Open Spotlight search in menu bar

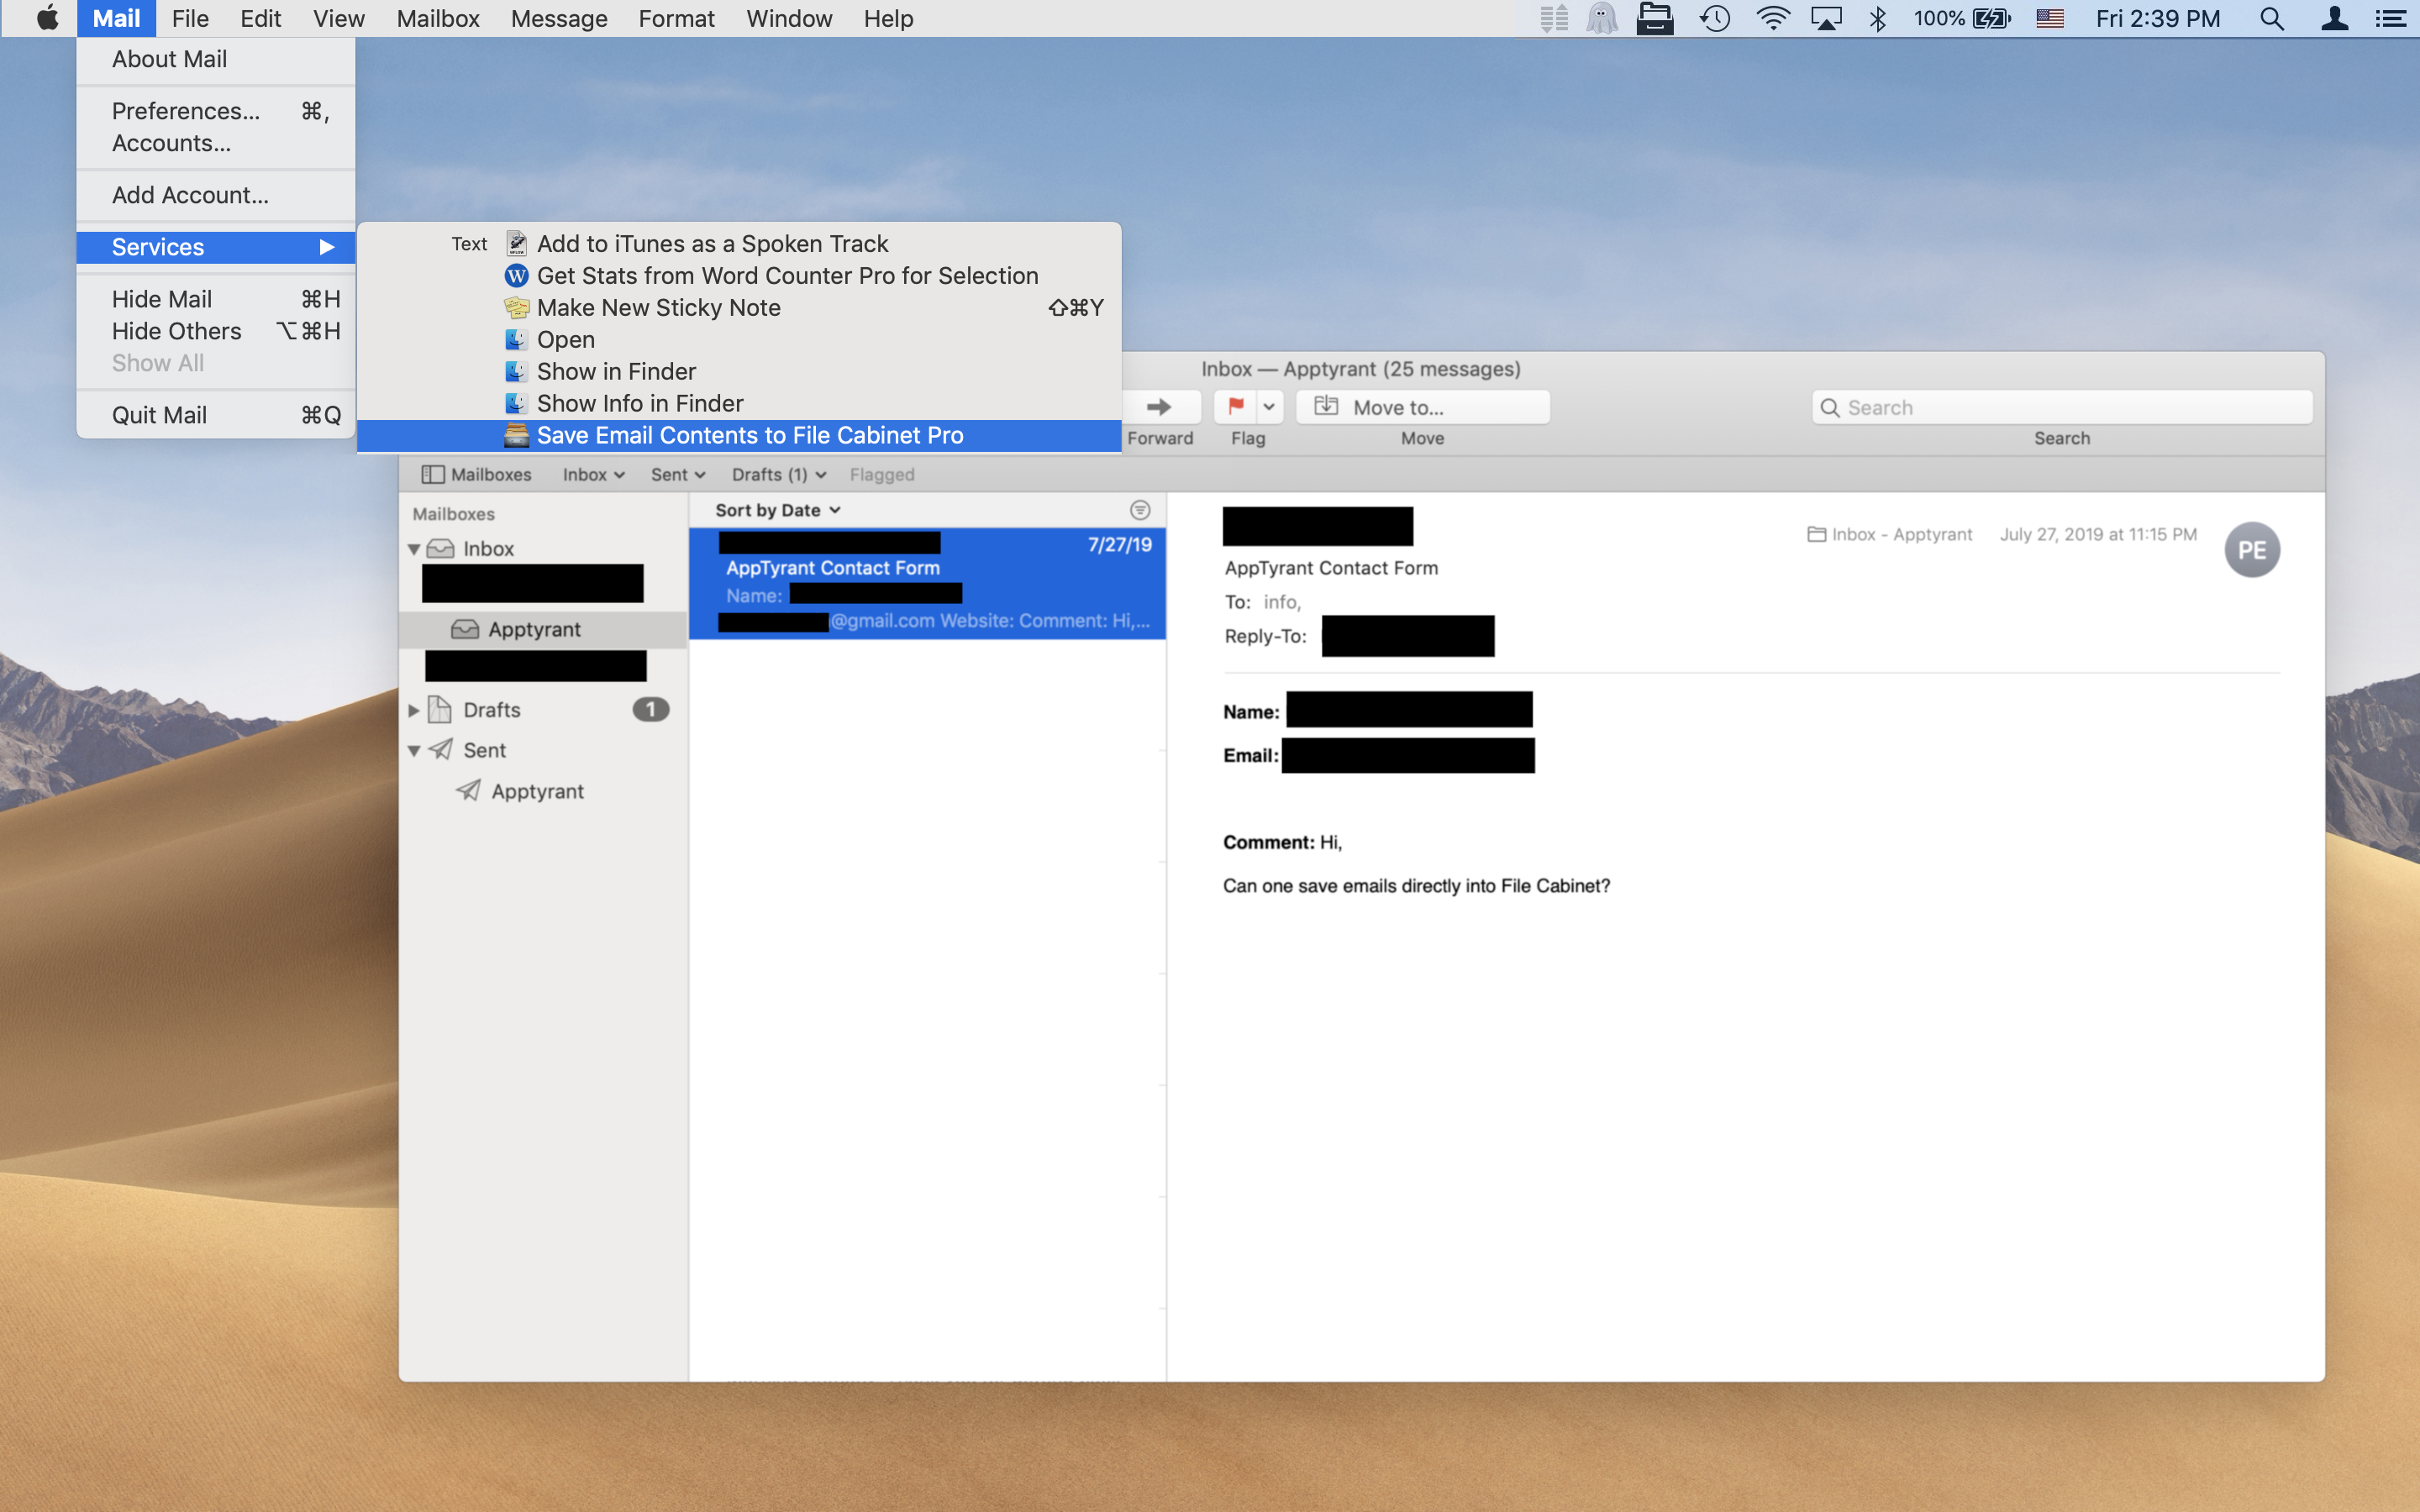click(2271, 18)
